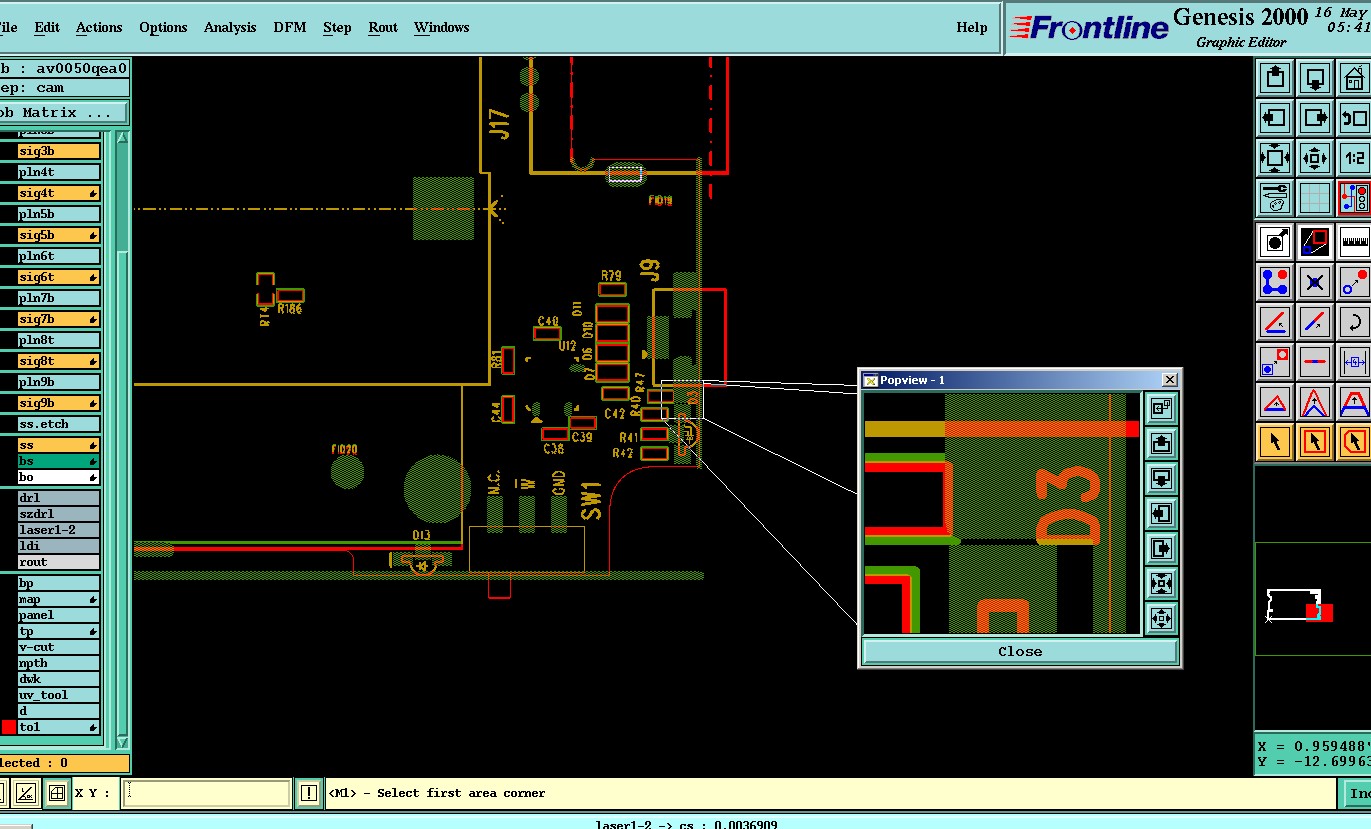The width and height of the screenshot is (1371, 829).
Task: Toggle the sig6t layer display
Action: click(x=59, y=277)
